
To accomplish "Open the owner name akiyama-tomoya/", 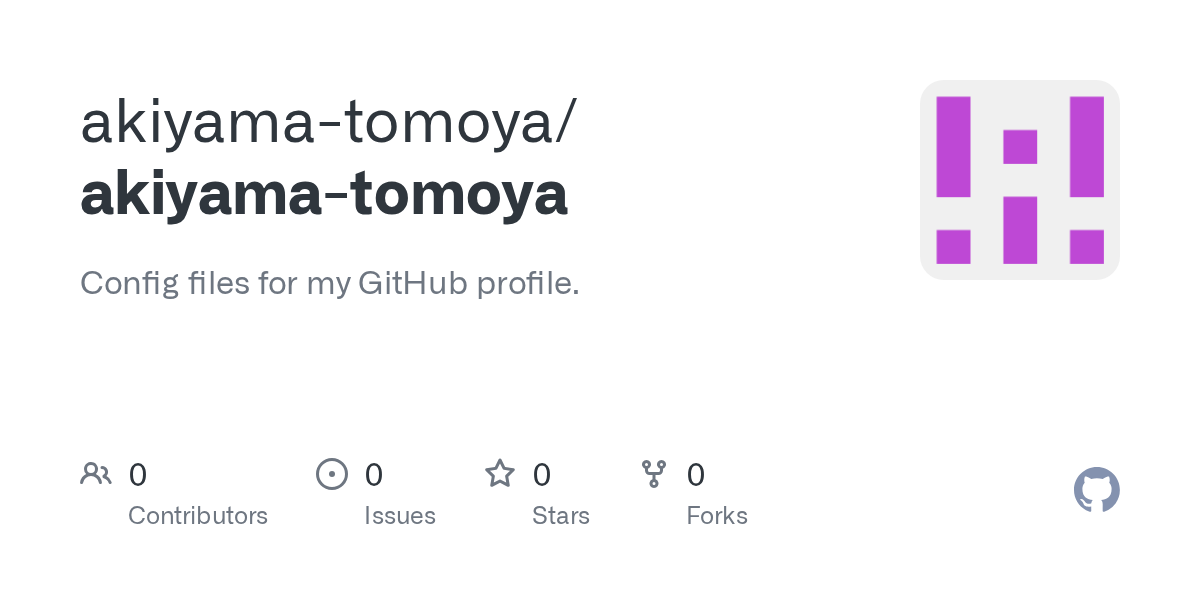I will 328,122.
